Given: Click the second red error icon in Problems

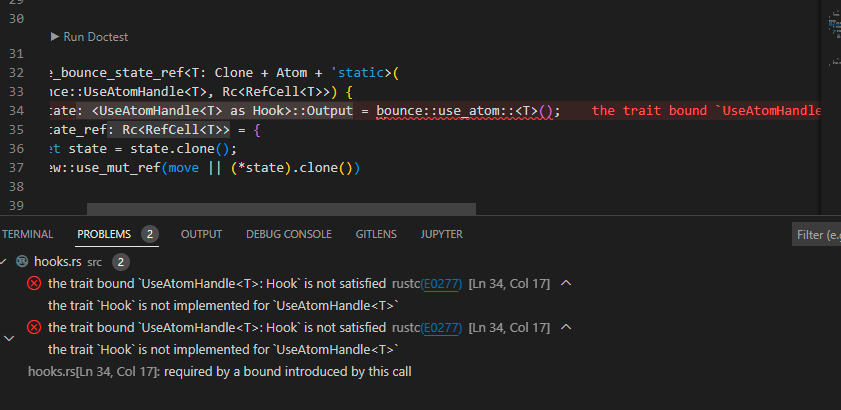Looking at the screenshot, I should (x=34, y=327).
